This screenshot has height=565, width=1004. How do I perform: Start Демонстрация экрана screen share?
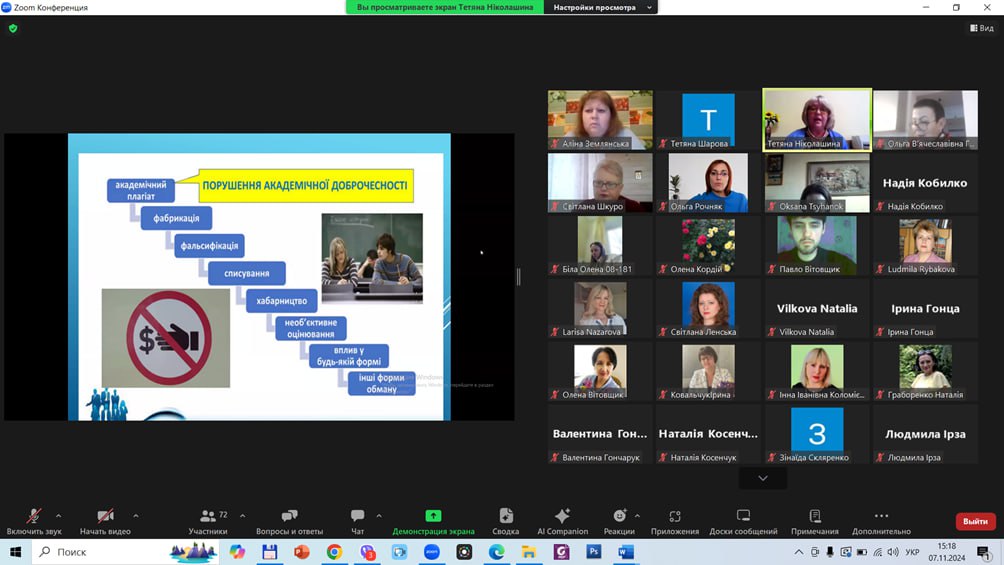pyautogui.click(x=433, y=521)
